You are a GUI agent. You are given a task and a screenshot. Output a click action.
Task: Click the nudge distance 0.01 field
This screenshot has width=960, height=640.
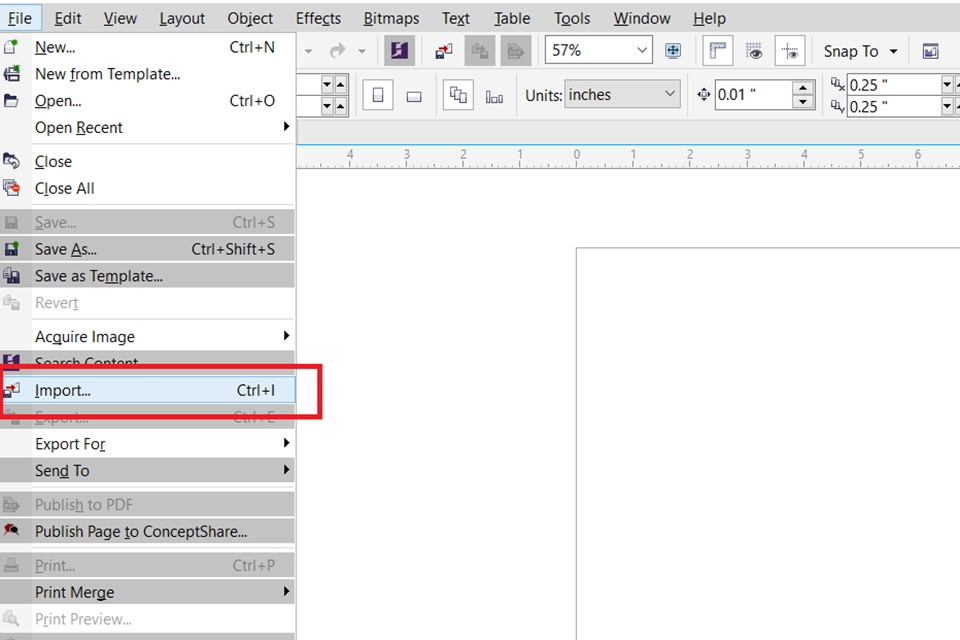(752, 95)
